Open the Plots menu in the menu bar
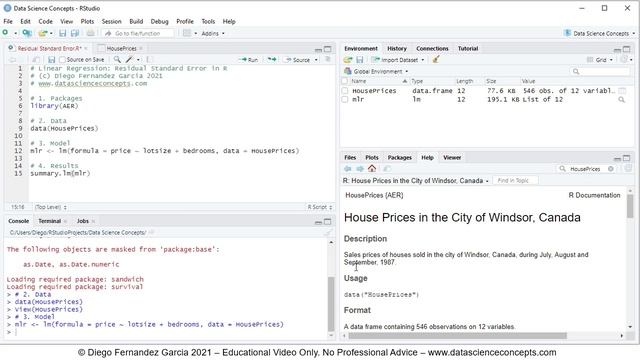Image resolution: width=640 pixels, height=360 pixels. tap(87, 21)
